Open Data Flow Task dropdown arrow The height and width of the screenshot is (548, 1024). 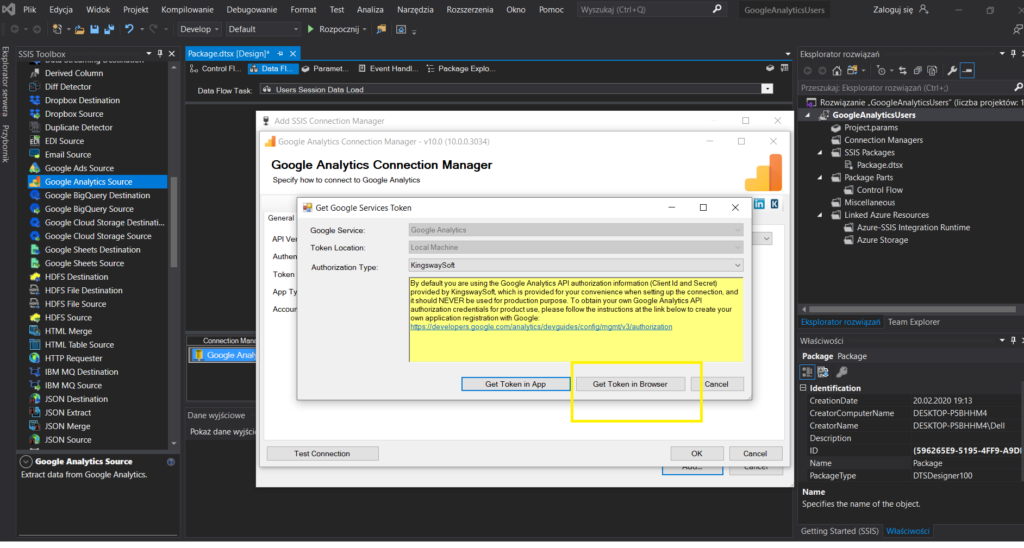point(767,89)
